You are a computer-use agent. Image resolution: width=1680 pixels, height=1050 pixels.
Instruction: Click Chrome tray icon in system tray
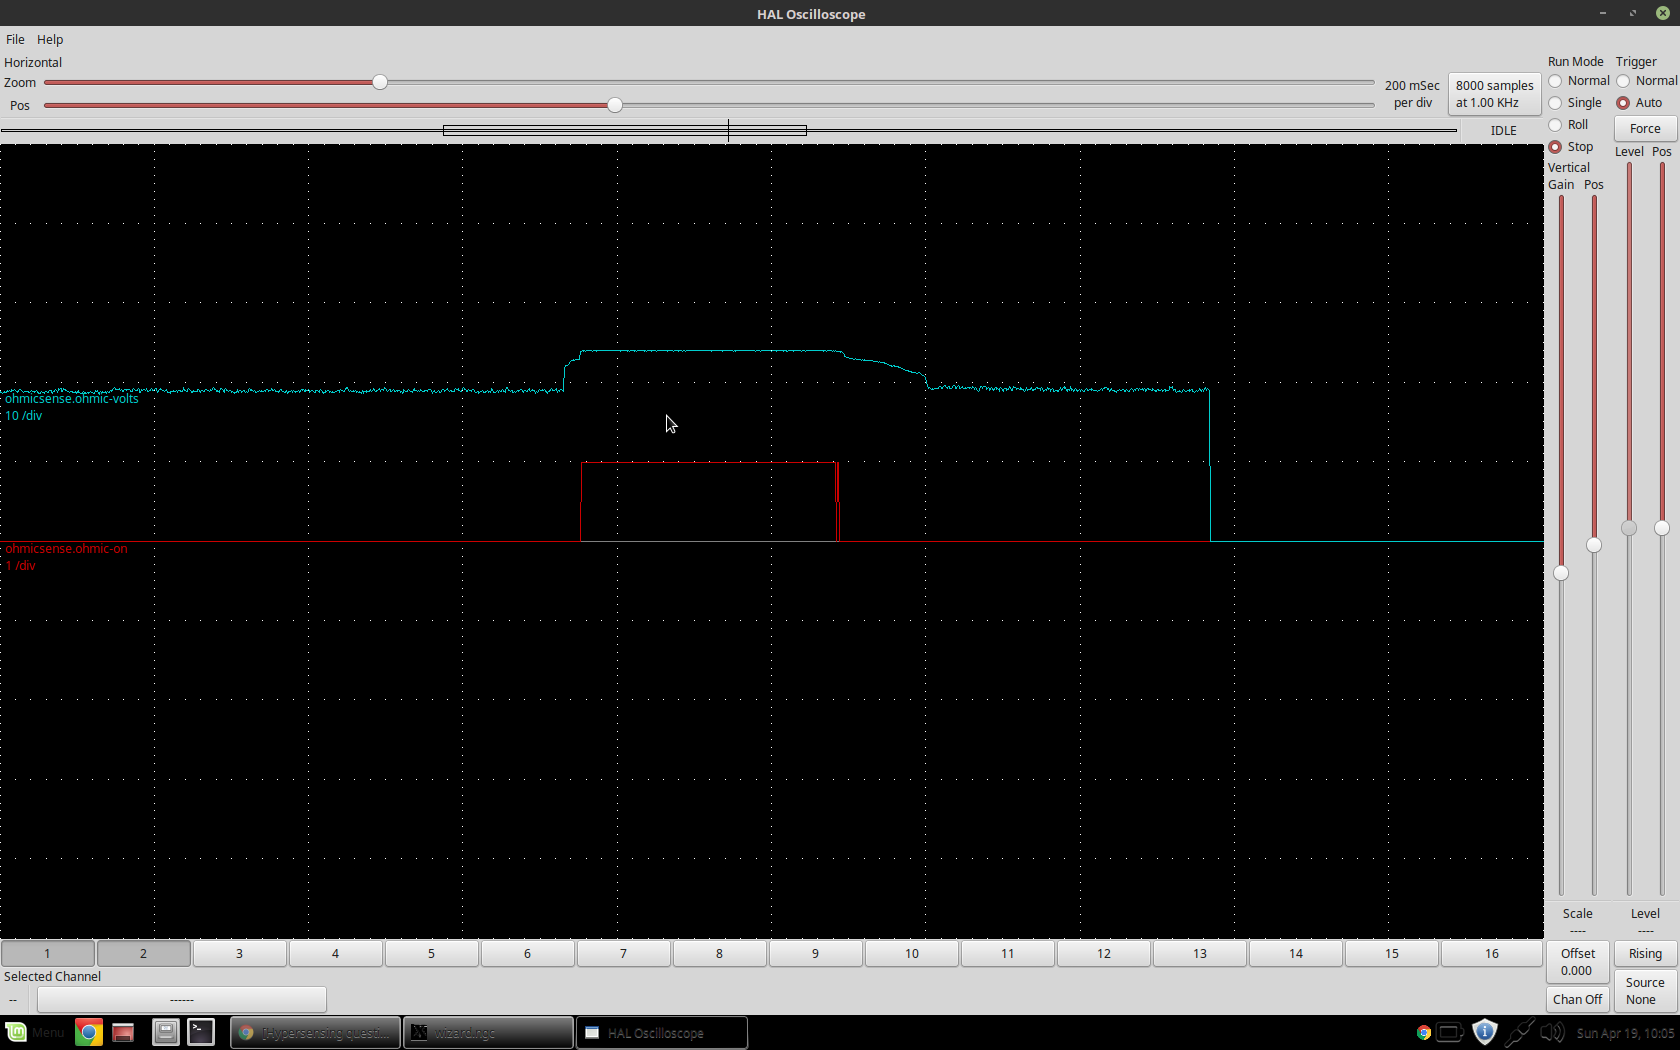pos(1424,1033)
